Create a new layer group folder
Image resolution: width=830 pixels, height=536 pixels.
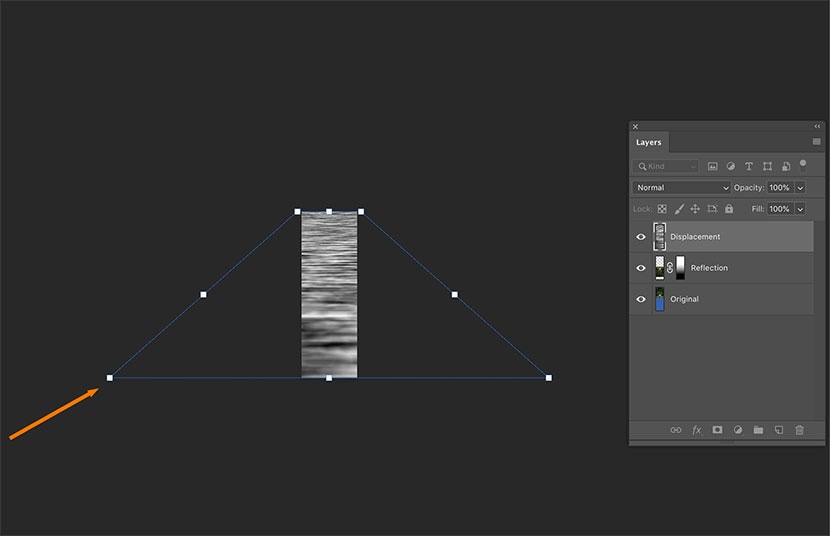click(758, 430)
